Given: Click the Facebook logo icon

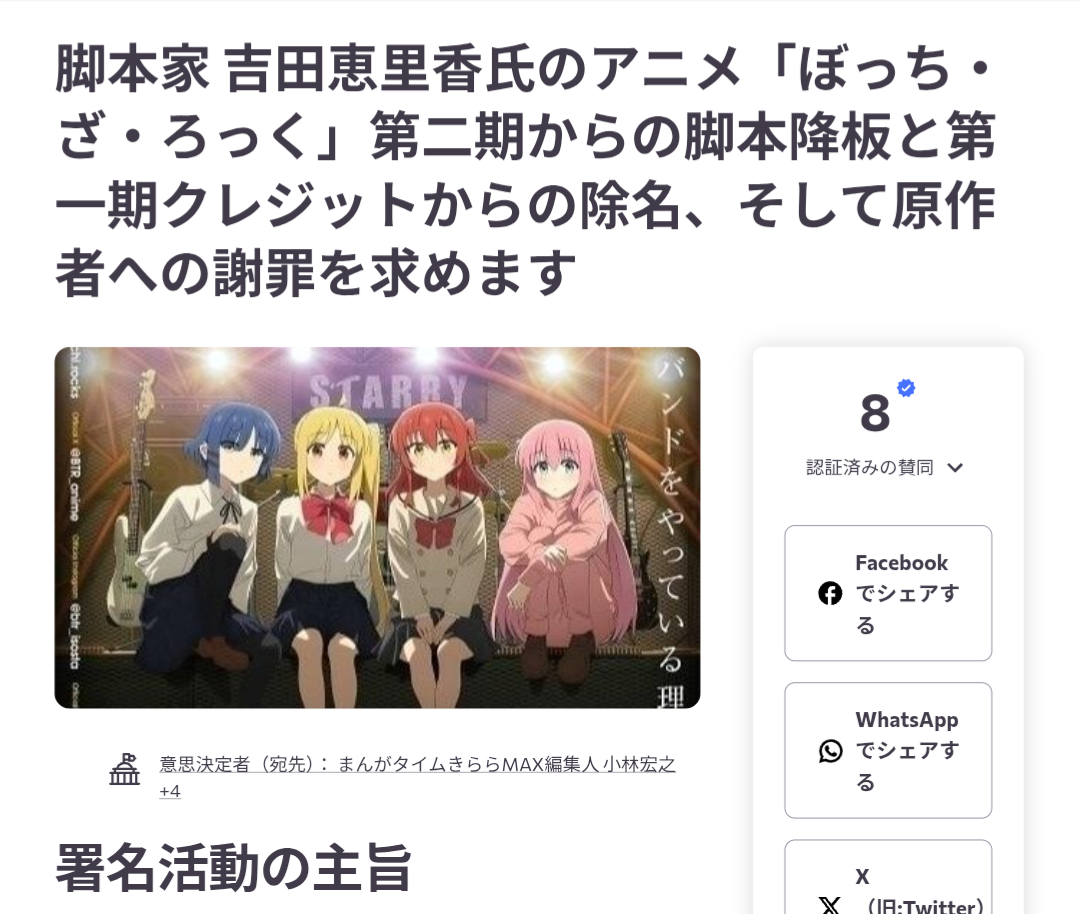Looking at the screenshot, I should click(830, 593).
